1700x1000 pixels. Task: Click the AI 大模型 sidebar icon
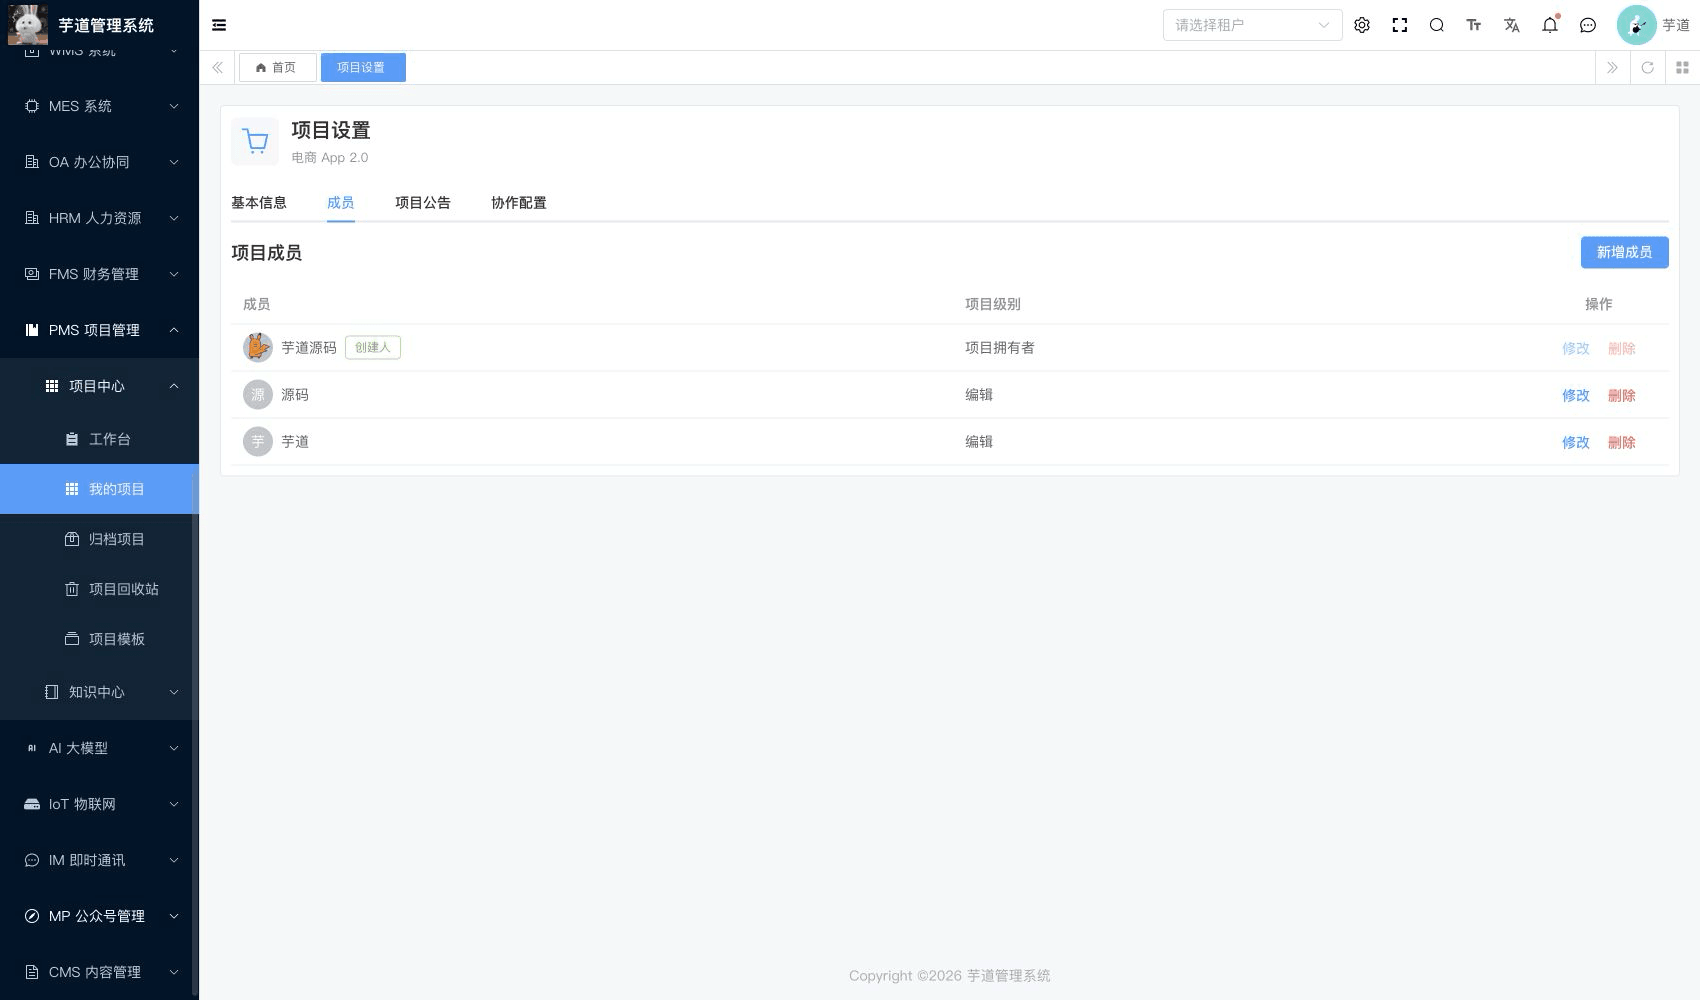[x=32, y=748]
